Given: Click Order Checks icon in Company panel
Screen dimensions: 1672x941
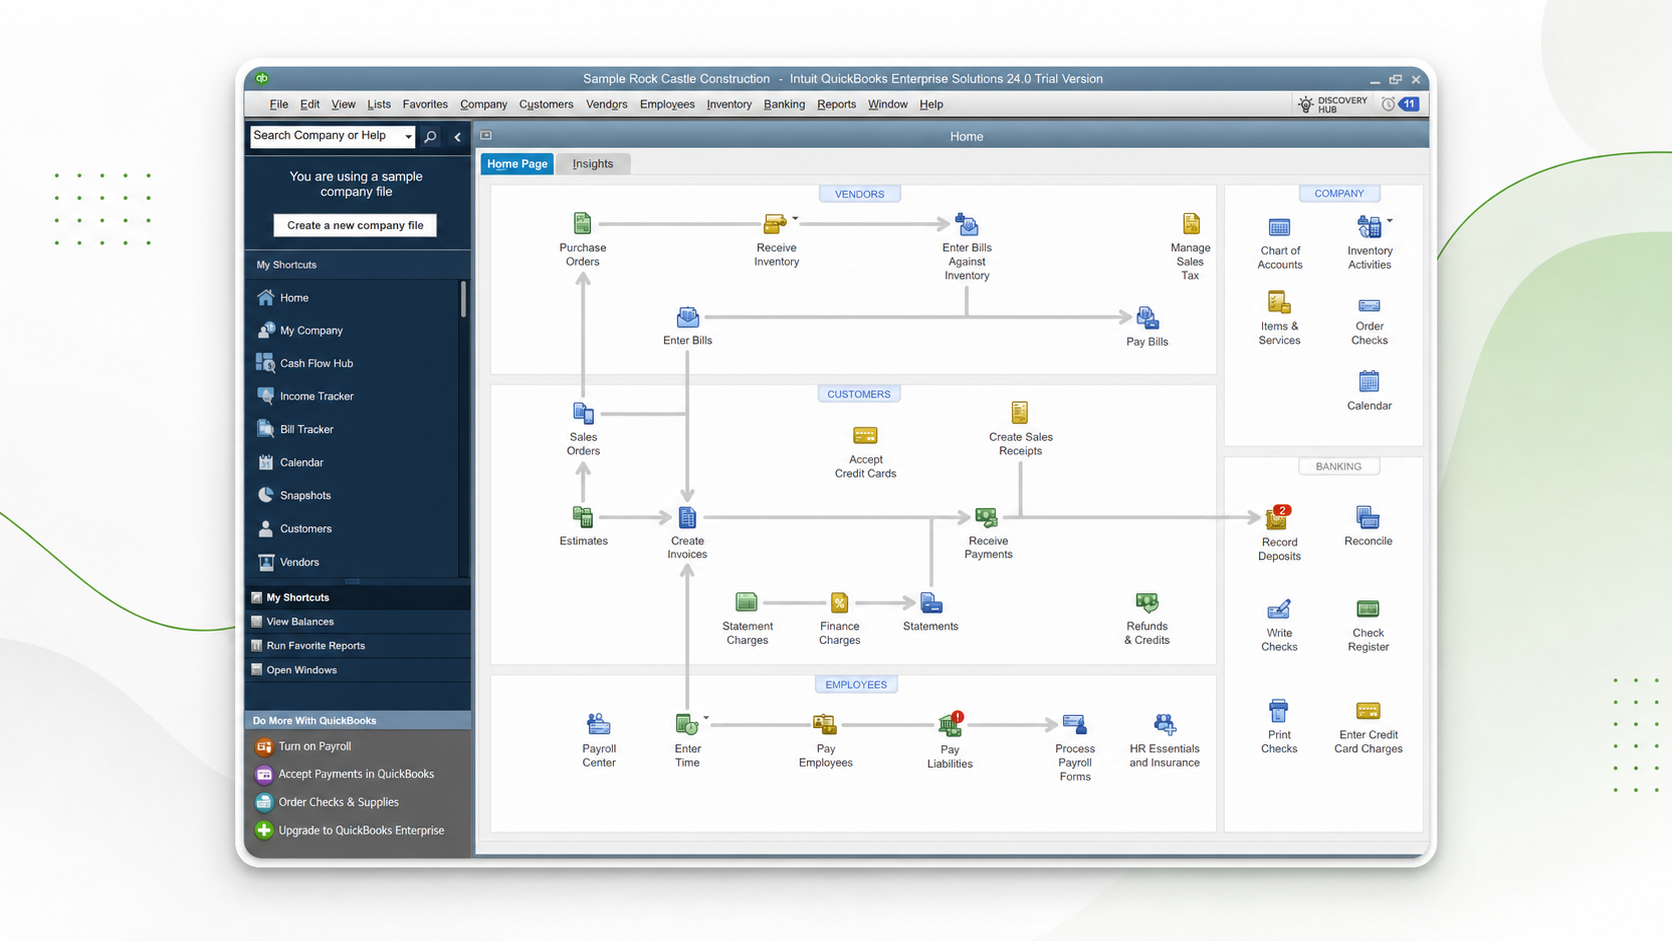Looking at the screenshot, I should [x=1369, y=305].
